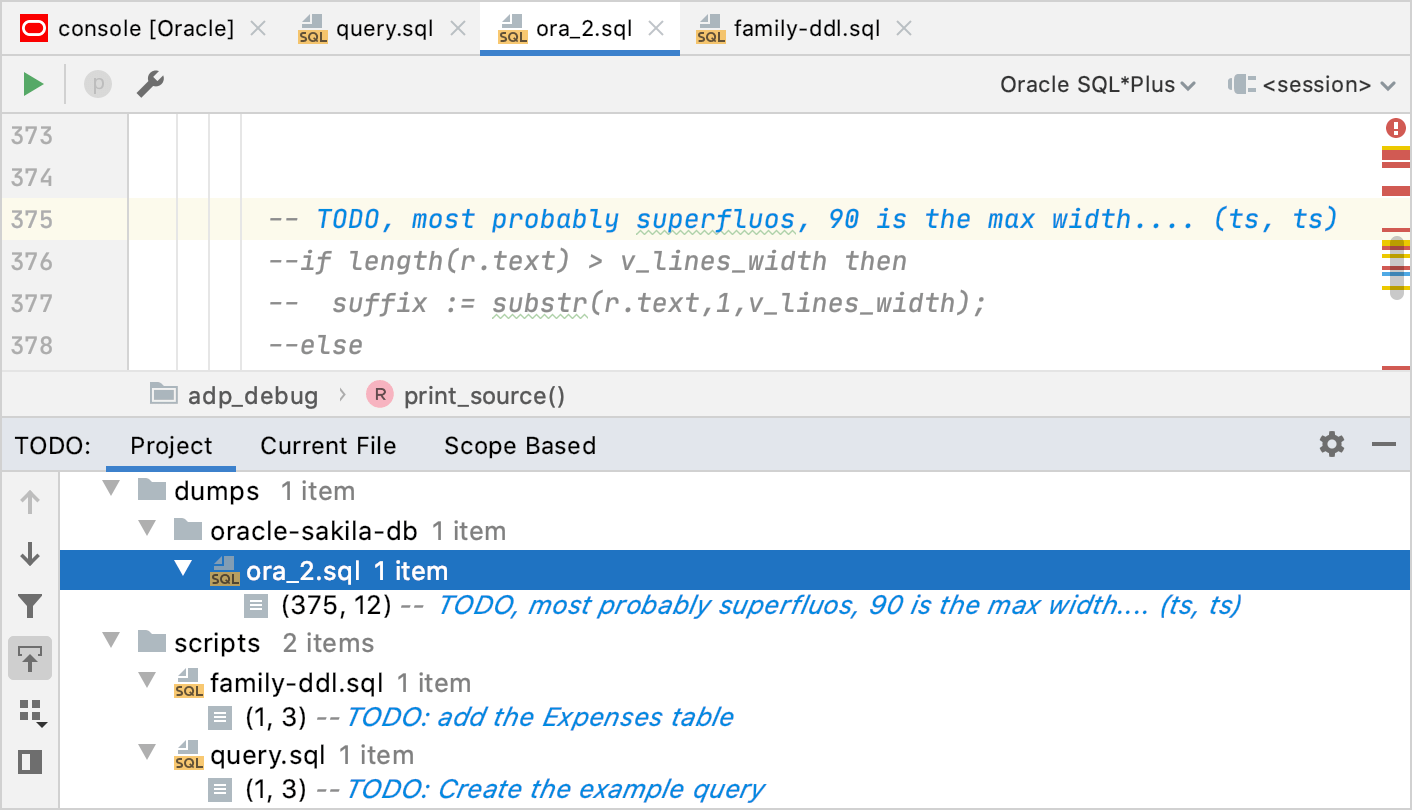Screen dimensions: 1412x810
Task: Collapse the scripts folder node
Action: tap(111, 642)
